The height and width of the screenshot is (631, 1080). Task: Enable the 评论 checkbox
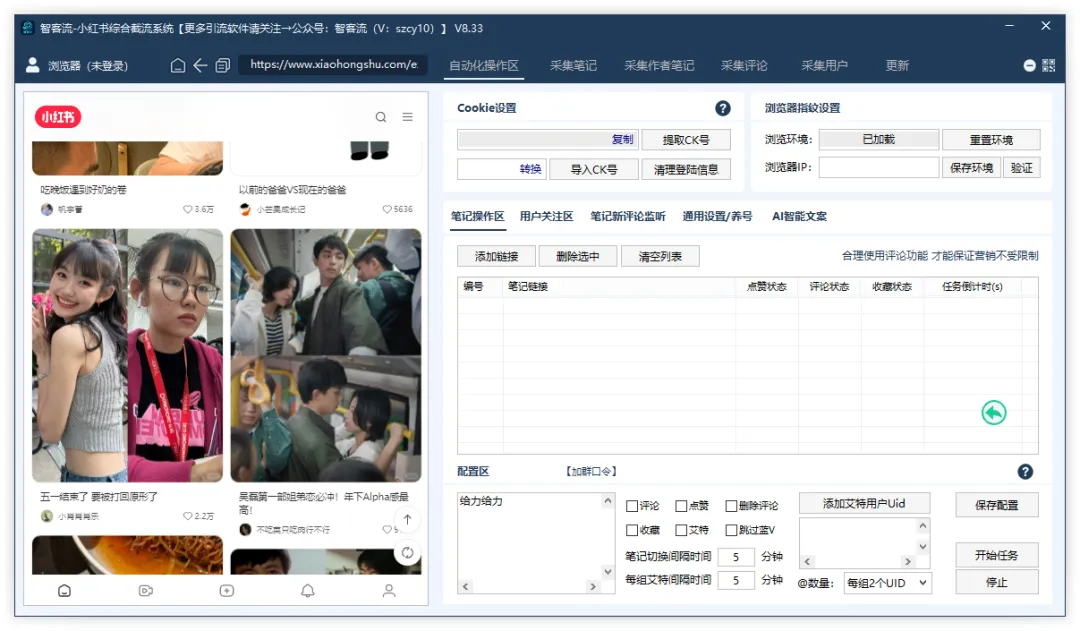[x=631, y=506]
